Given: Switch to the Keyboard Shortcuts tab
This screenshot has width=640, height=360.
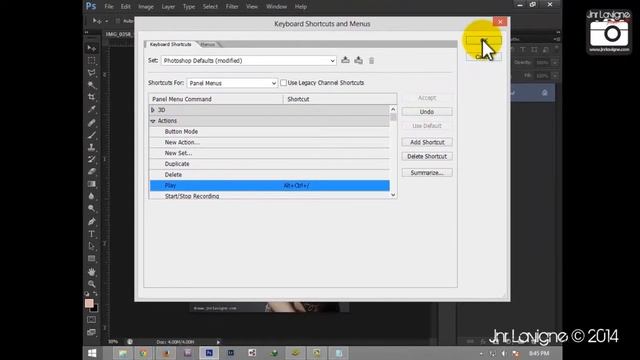Looking at the screenshot, I should (x=170, y=44).
